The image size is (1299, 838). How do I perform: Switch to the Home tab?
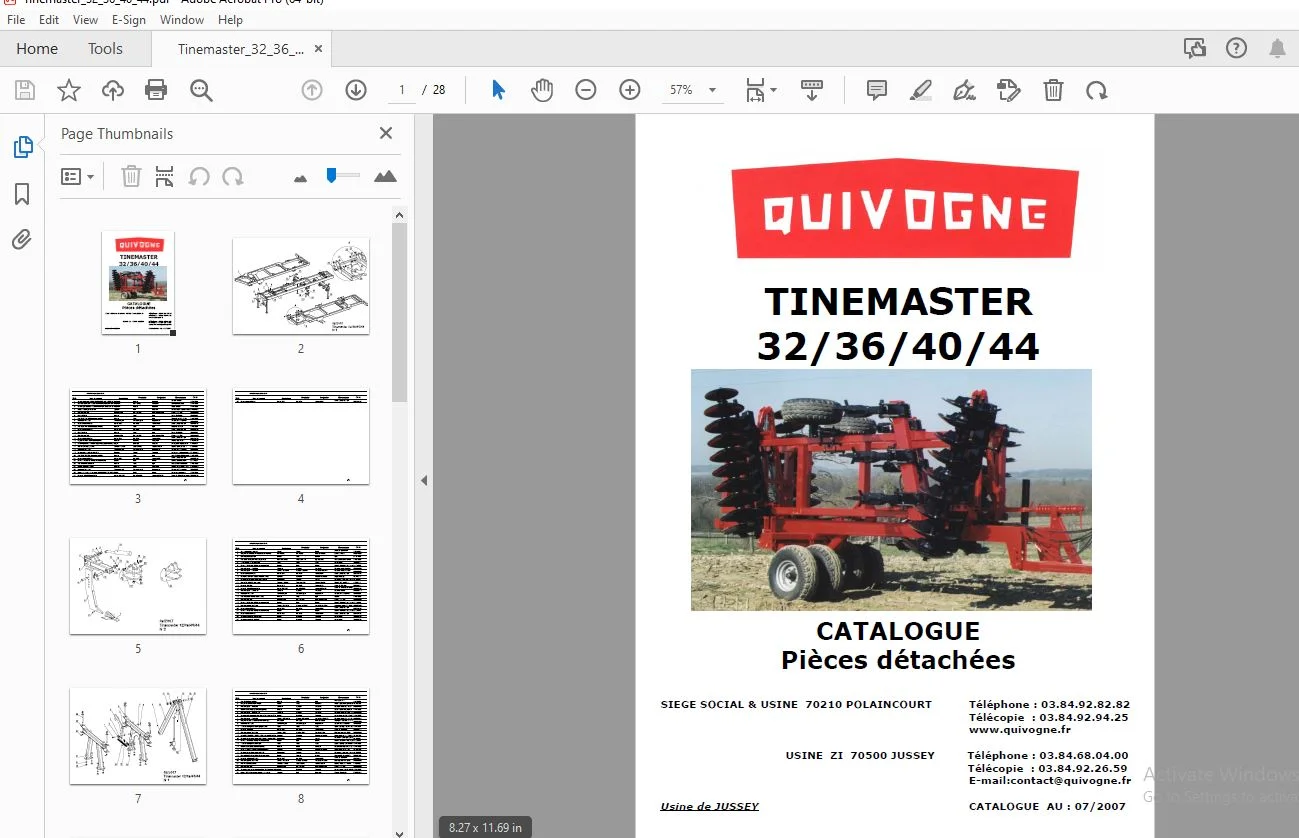37,48
